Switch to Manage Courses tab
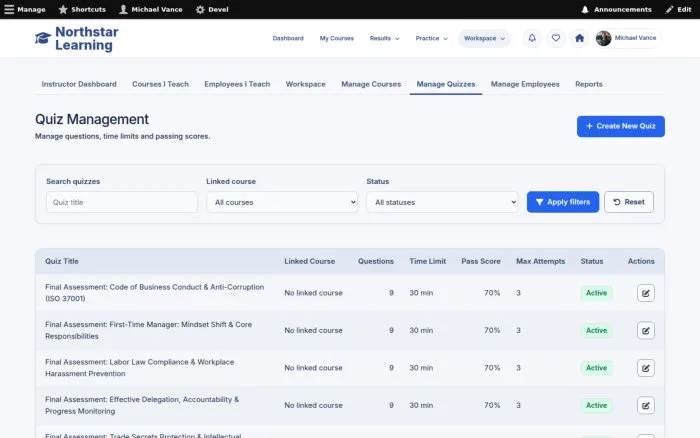The image size is (700, 438). [x=371, y=84]
